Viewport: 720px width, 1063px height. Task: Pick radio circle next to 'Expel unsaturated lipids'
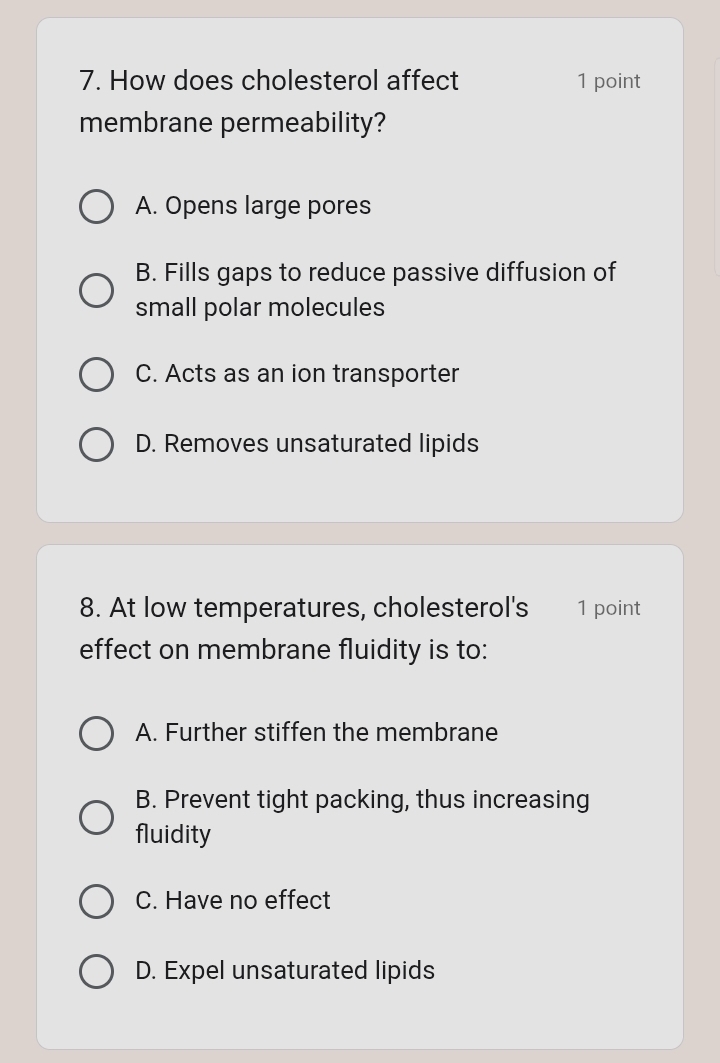(97, 972)
